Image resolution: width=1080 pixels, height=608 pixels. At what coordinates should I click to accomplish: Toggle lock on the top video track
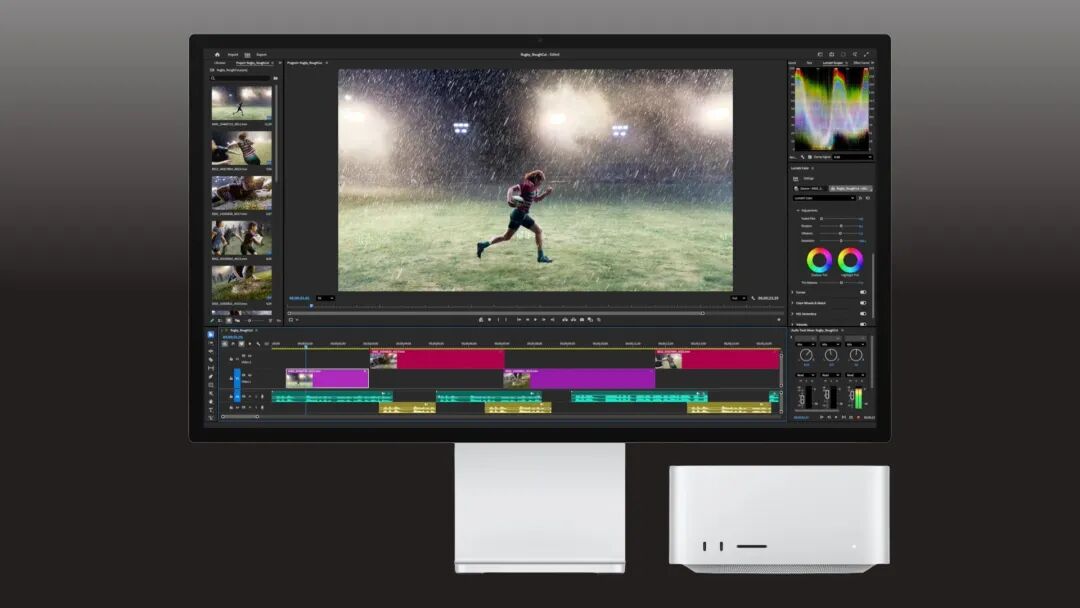[231, 358]
